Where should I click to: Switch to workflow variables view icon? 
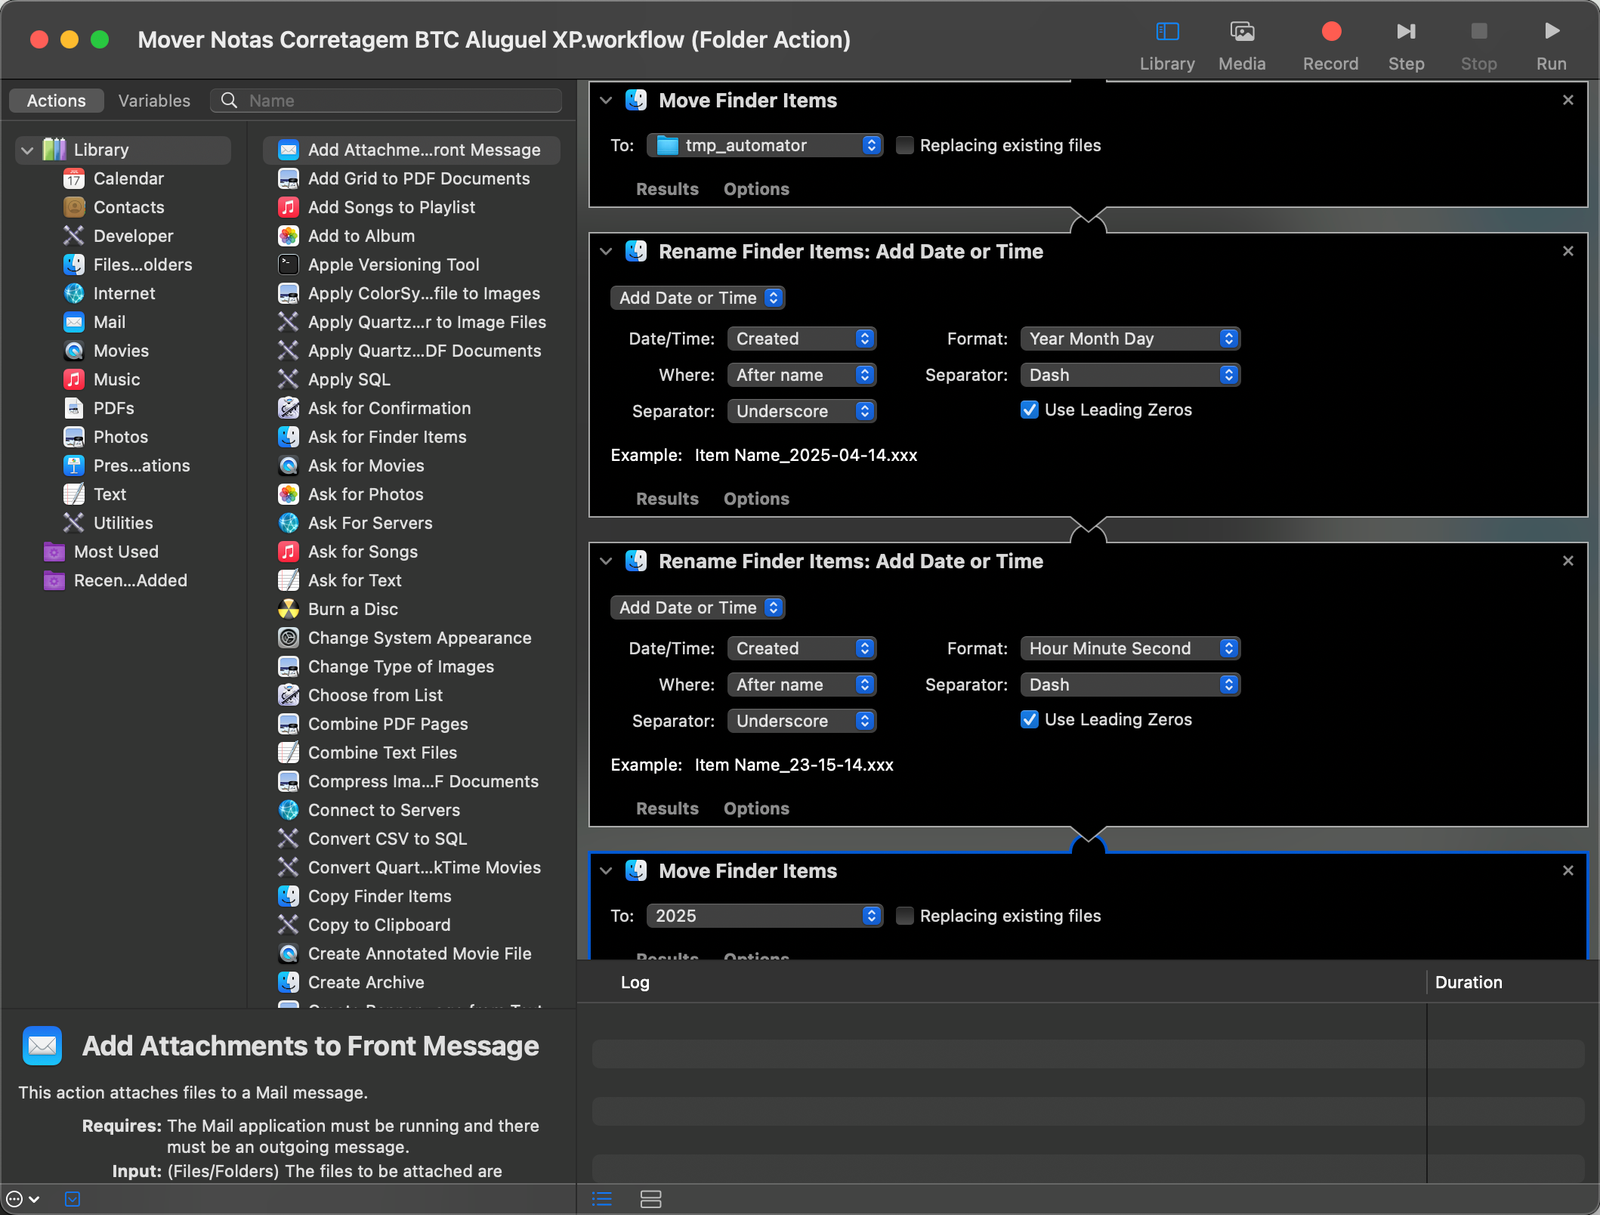tap(651, 1199)
